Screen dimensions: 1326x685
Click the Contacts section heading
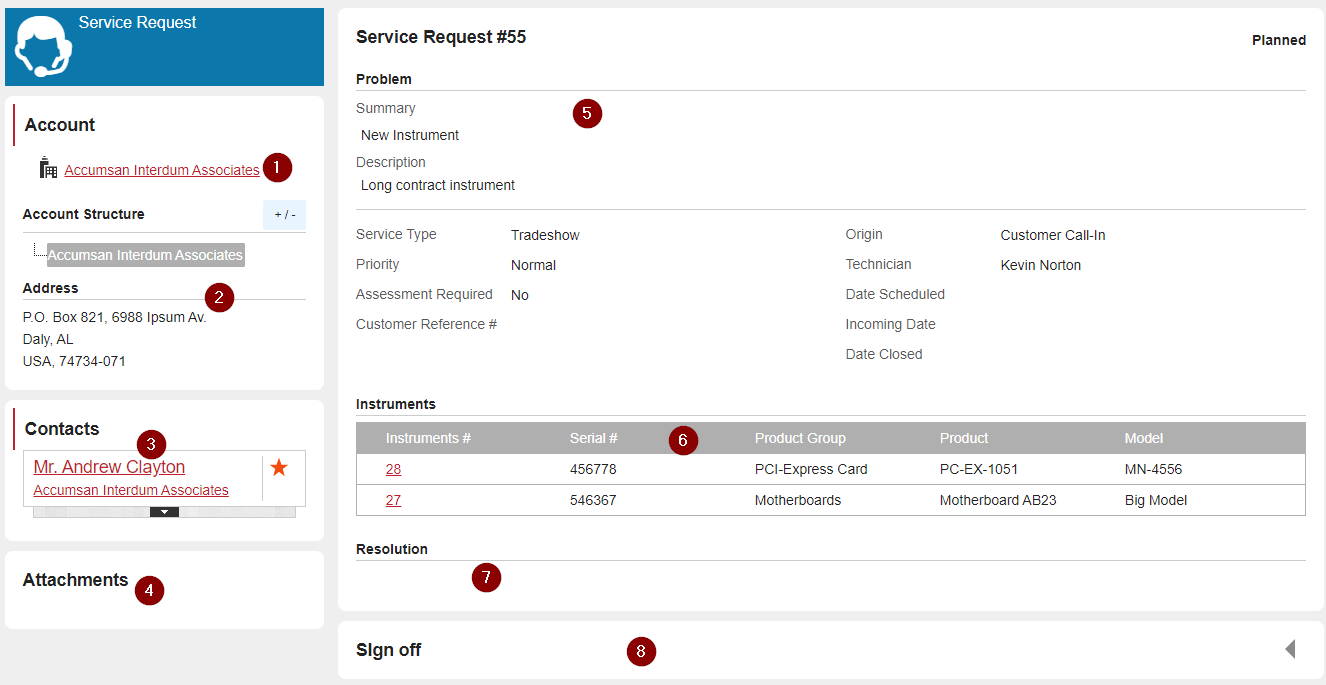62,429
